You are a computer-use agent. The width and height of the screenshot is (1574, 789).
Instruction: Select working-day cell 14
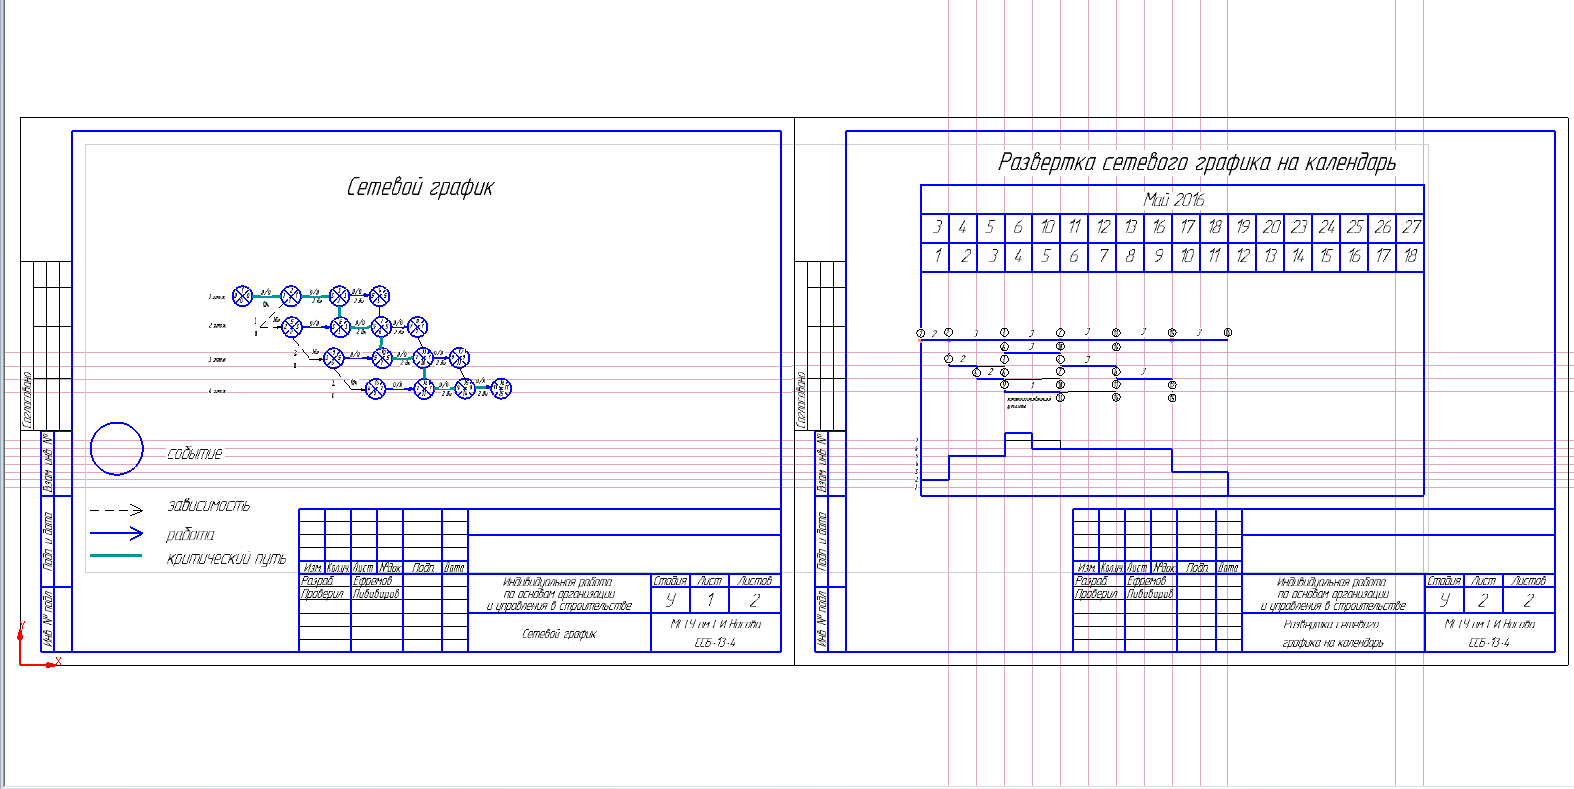[x=1298, y=256]
